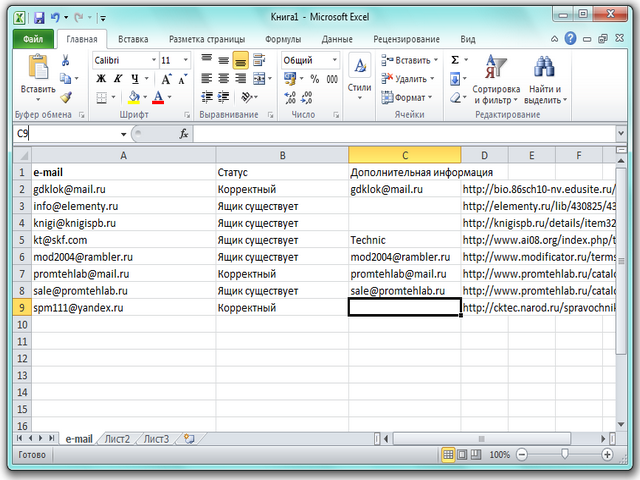Viewport: 640px width, 480px height.
Task: Switch to the Вставка ribbon tab
Action: point(133,40)
